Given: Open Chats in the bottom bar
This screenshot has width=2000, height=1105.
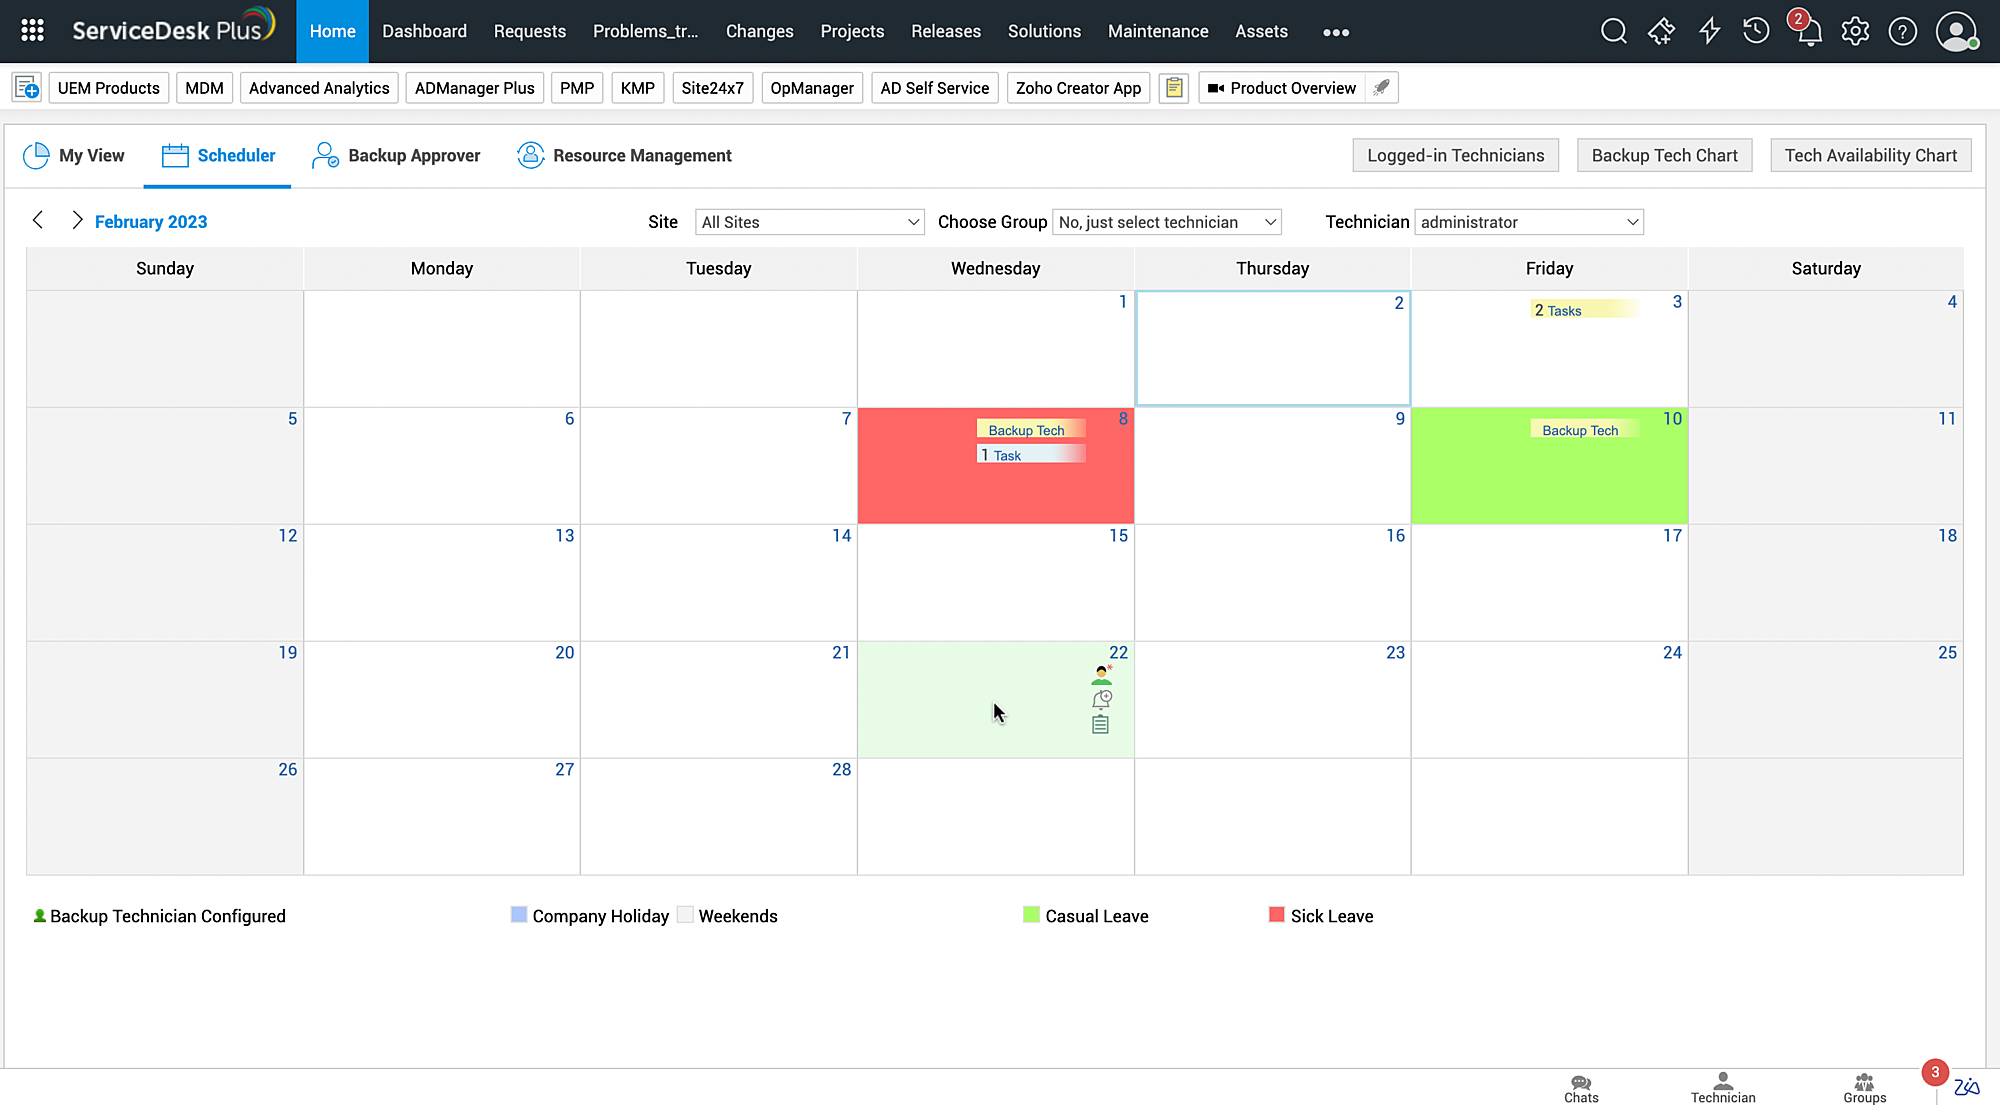Looking at the screenshot, I should tap(1581, 1088).
